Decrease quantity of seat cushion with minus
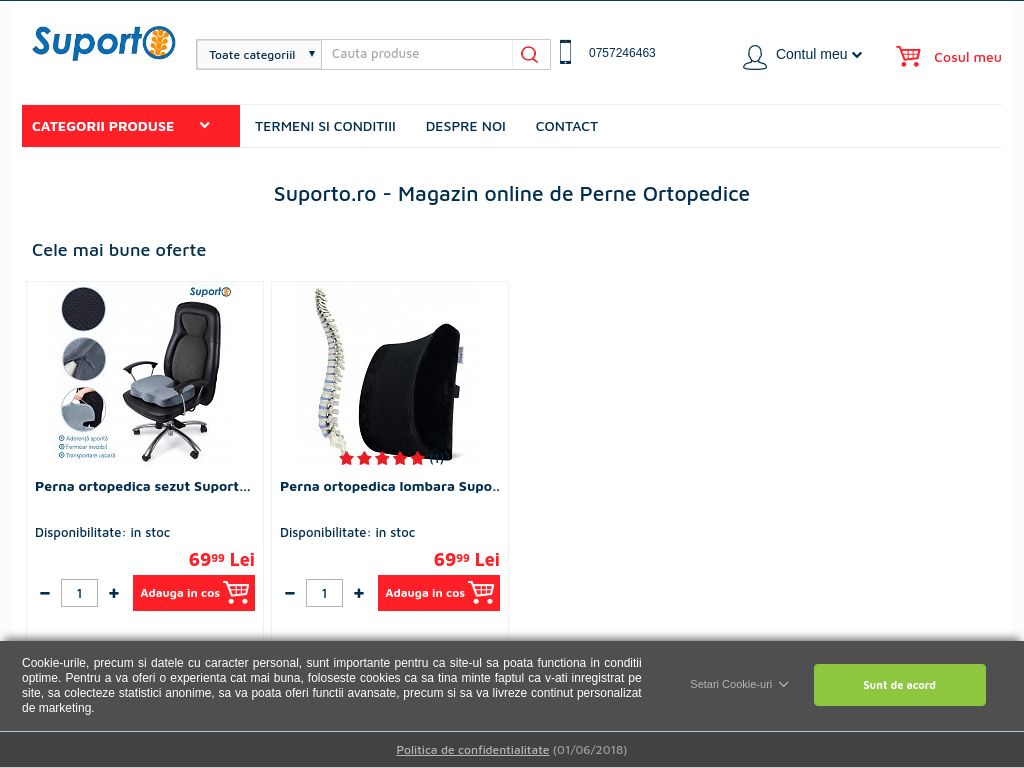1024x768 pixels. click(45, 593)
